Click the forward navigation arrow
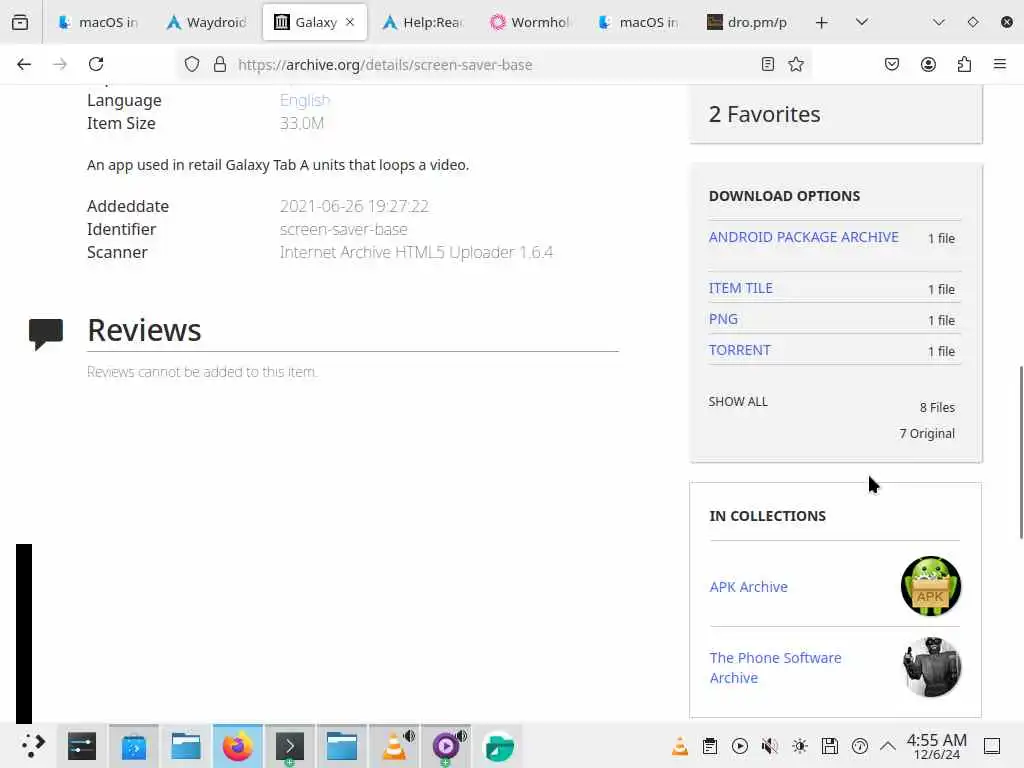The height and width of the screenshot is (768, 1024). pyautogui.click(x=60, y=64)
